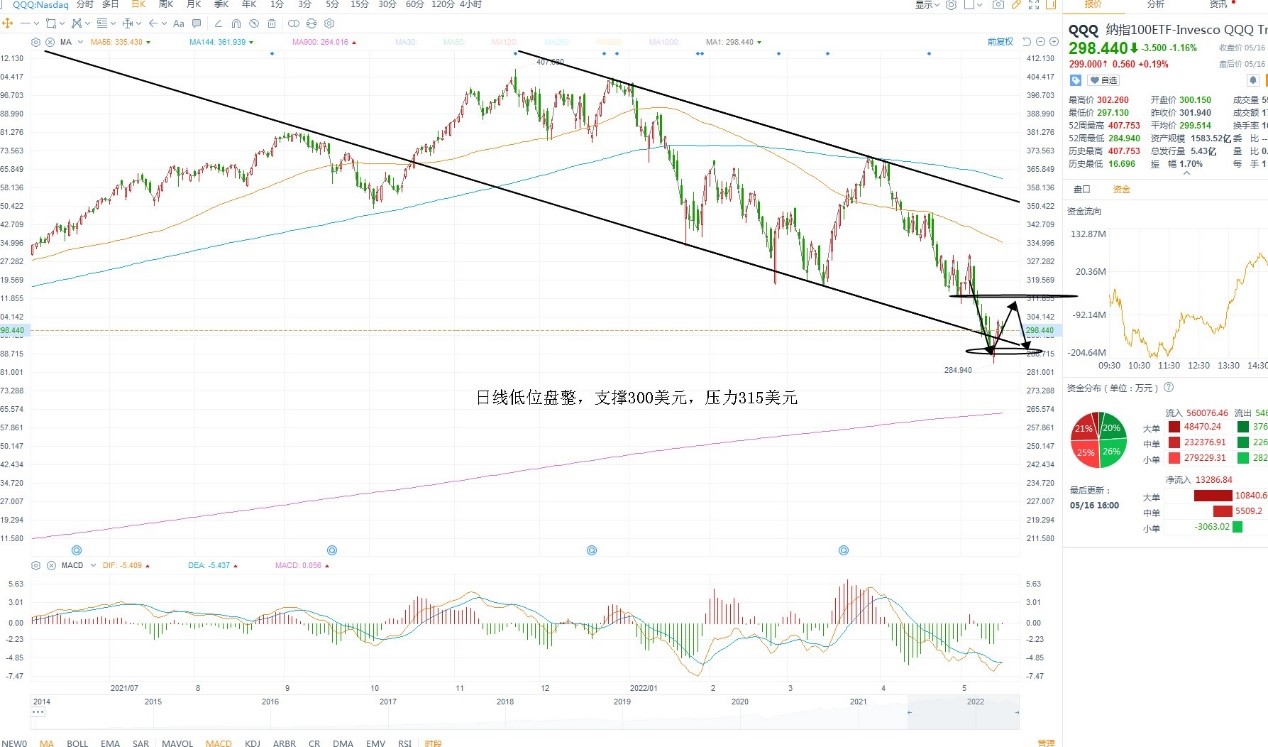Click the edit pencil icon at top right
Image resolution: width=1268 pixels, height=747 pixels.
point(1016,5)
